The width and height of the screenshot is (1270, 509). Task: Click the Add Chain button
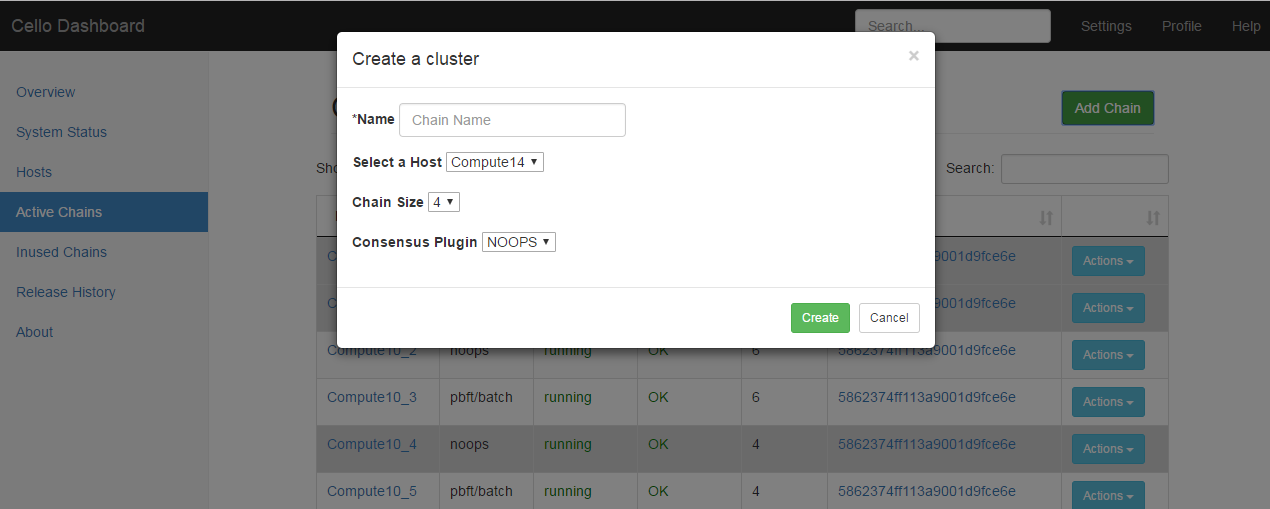[x=1107, y=108]
